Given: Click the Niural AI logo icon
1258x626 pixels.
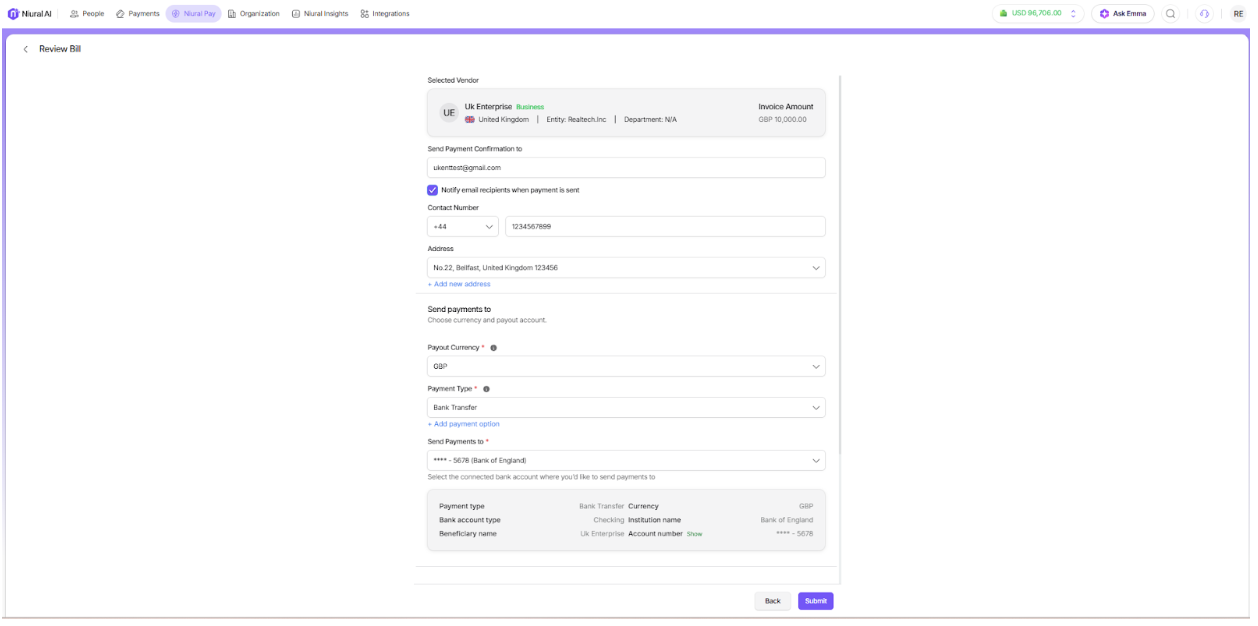Looking at the screenshot, I should coord(13,13).
